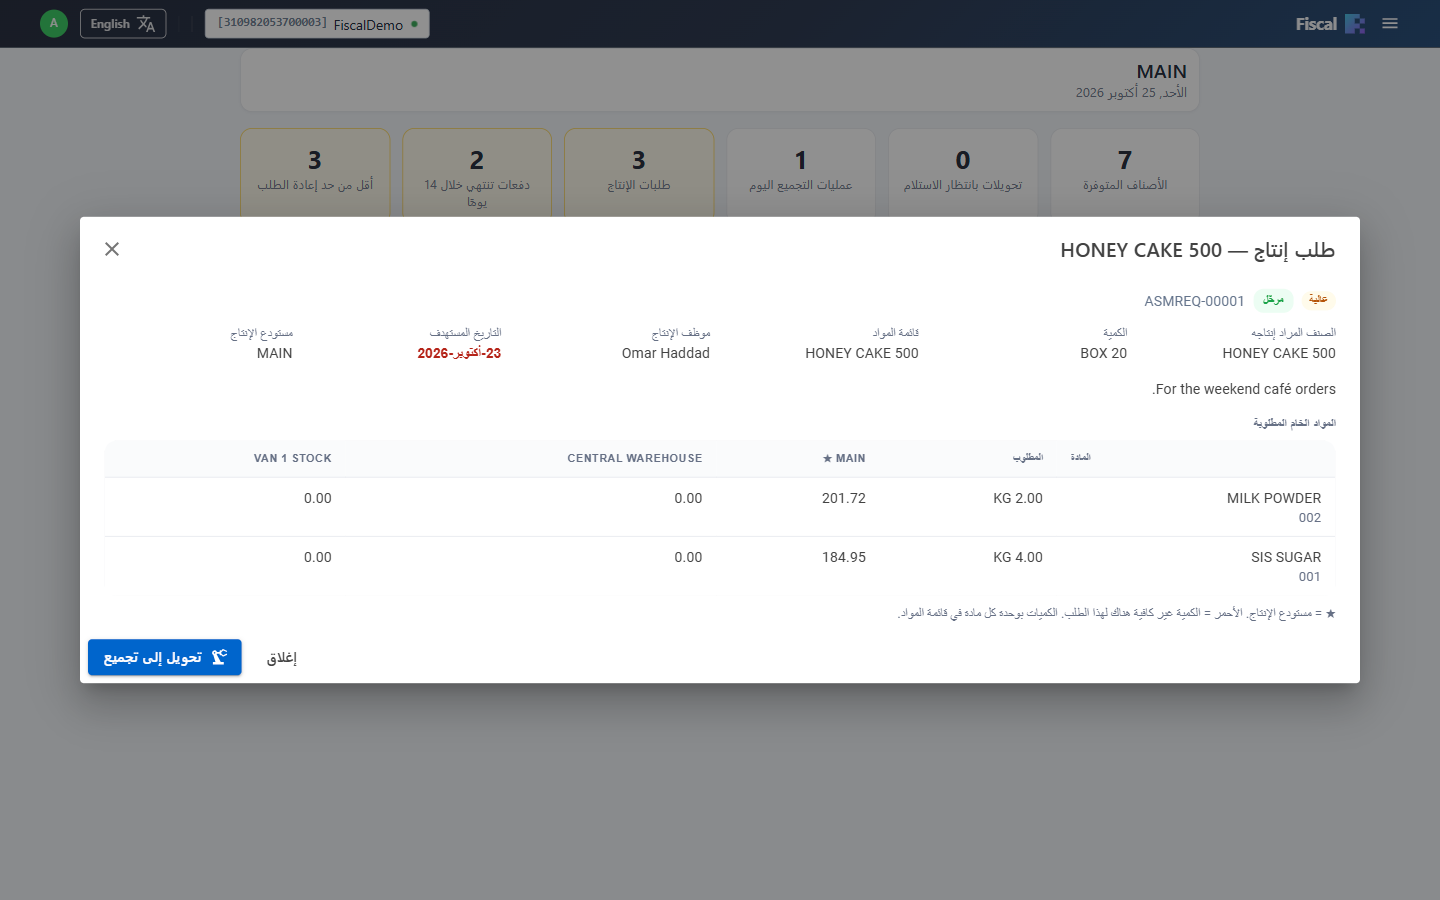Click the weekend café orders note
The height and width of the screenshot is (900, 1440).
[x=1244, y=389]
